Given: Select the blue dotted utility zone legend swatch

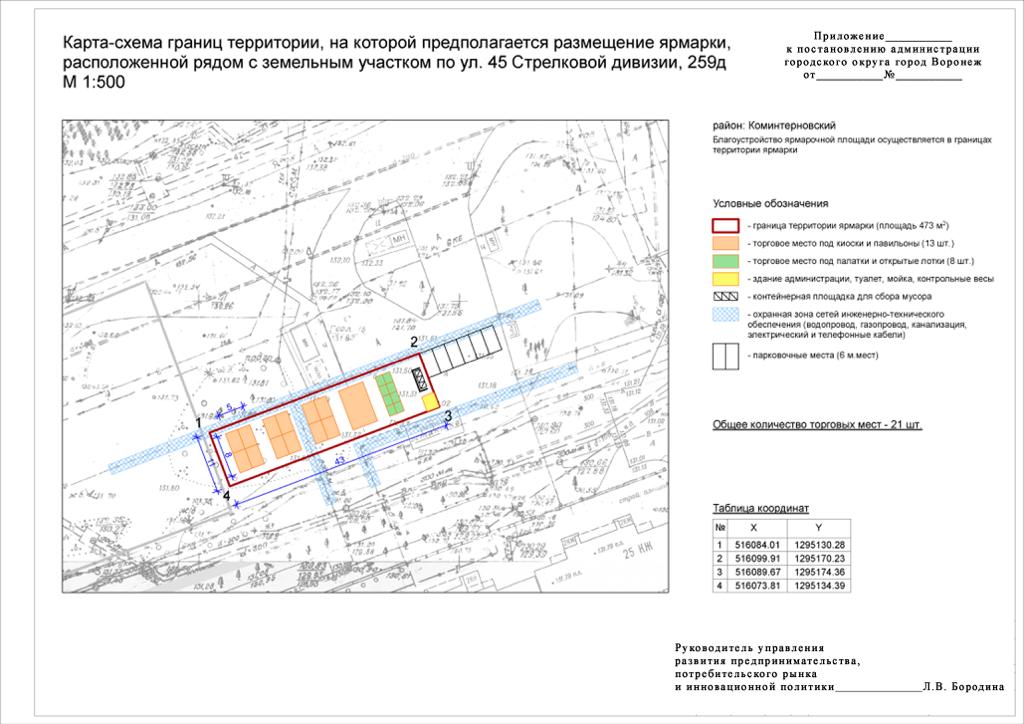Looking at the screenshot, I should click(x=725, y=315).
